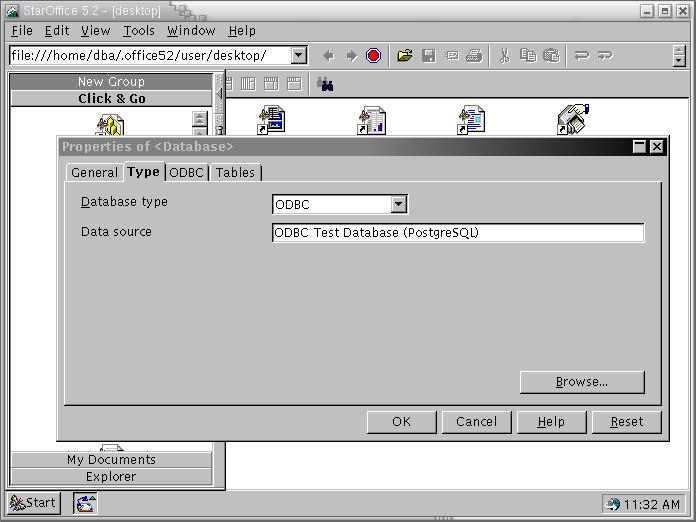The height and width of the screenshot is (522, 696).
Task: Open the Tools menu
Action: (x=138, y=31)
